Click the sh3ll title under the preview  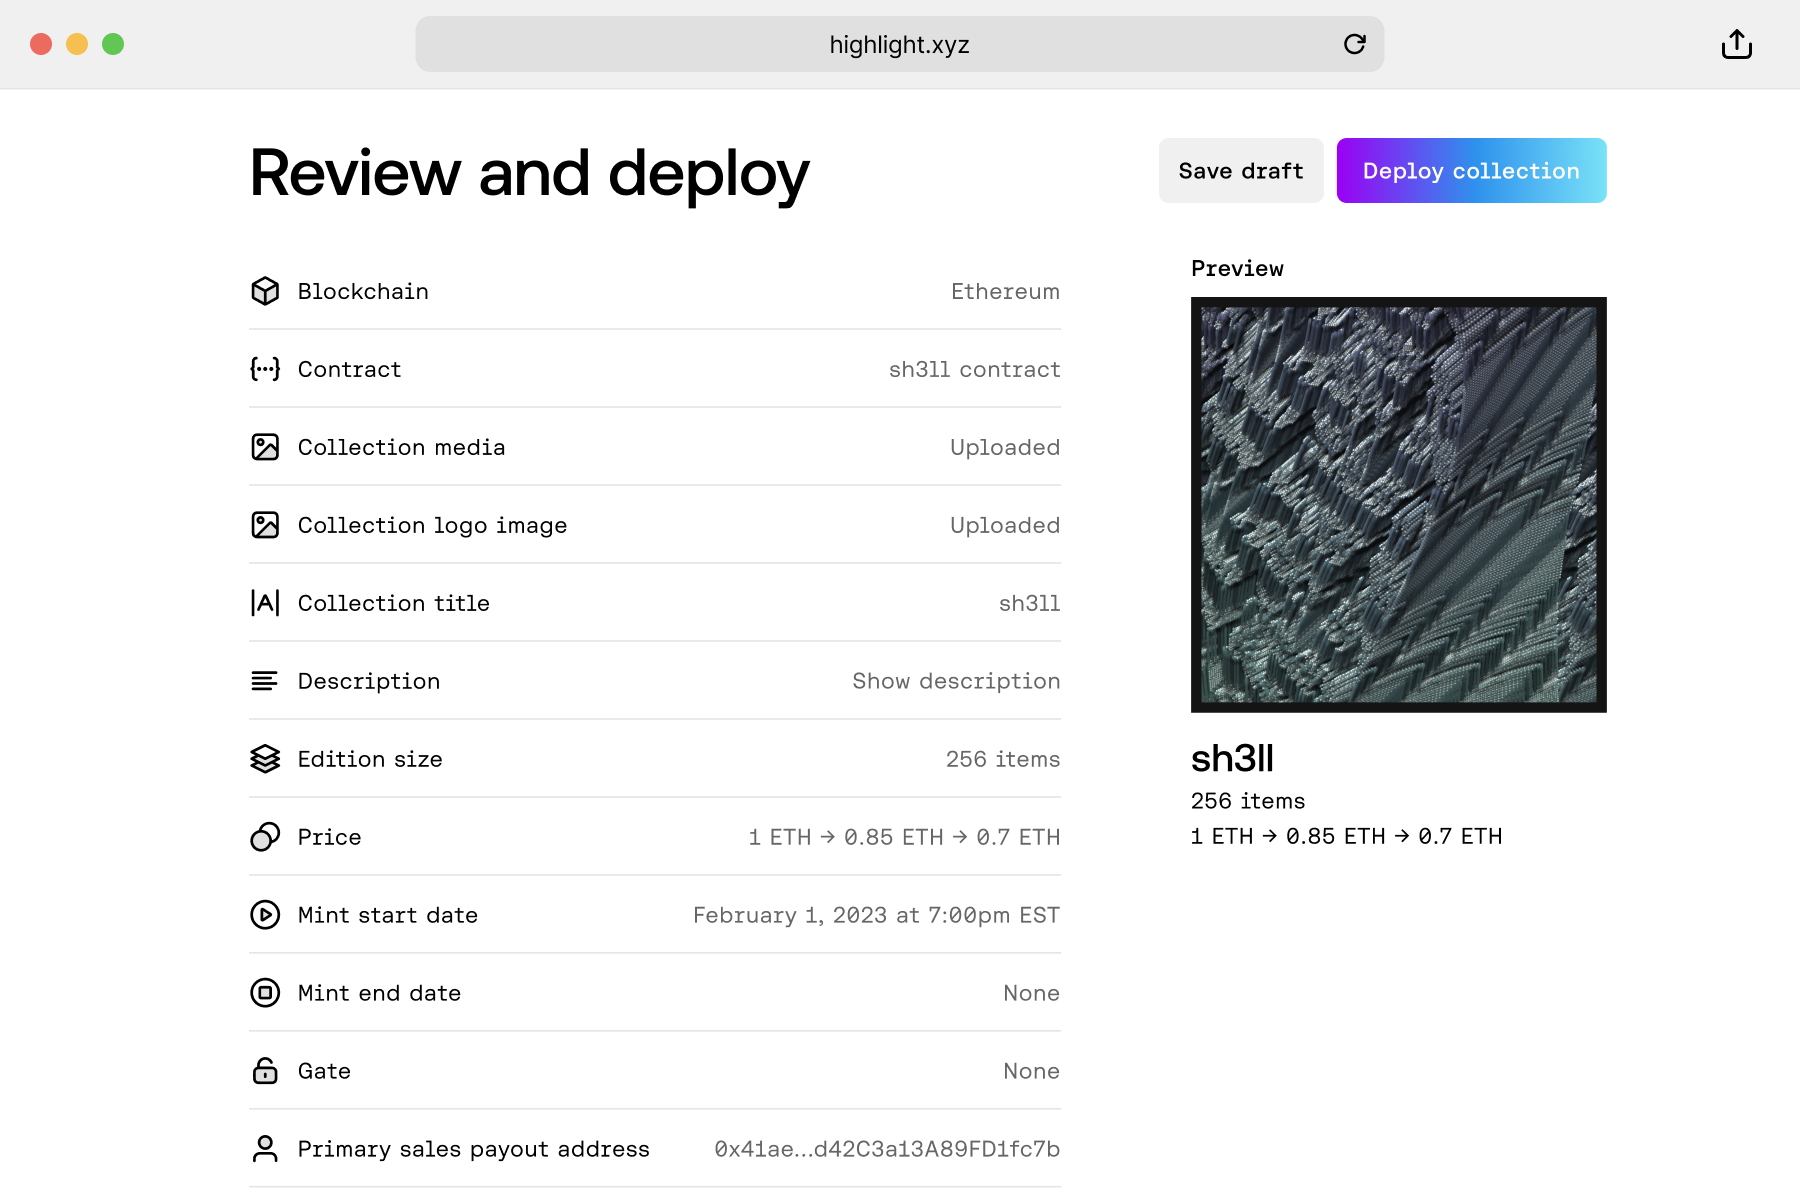tap(1232, 759)
